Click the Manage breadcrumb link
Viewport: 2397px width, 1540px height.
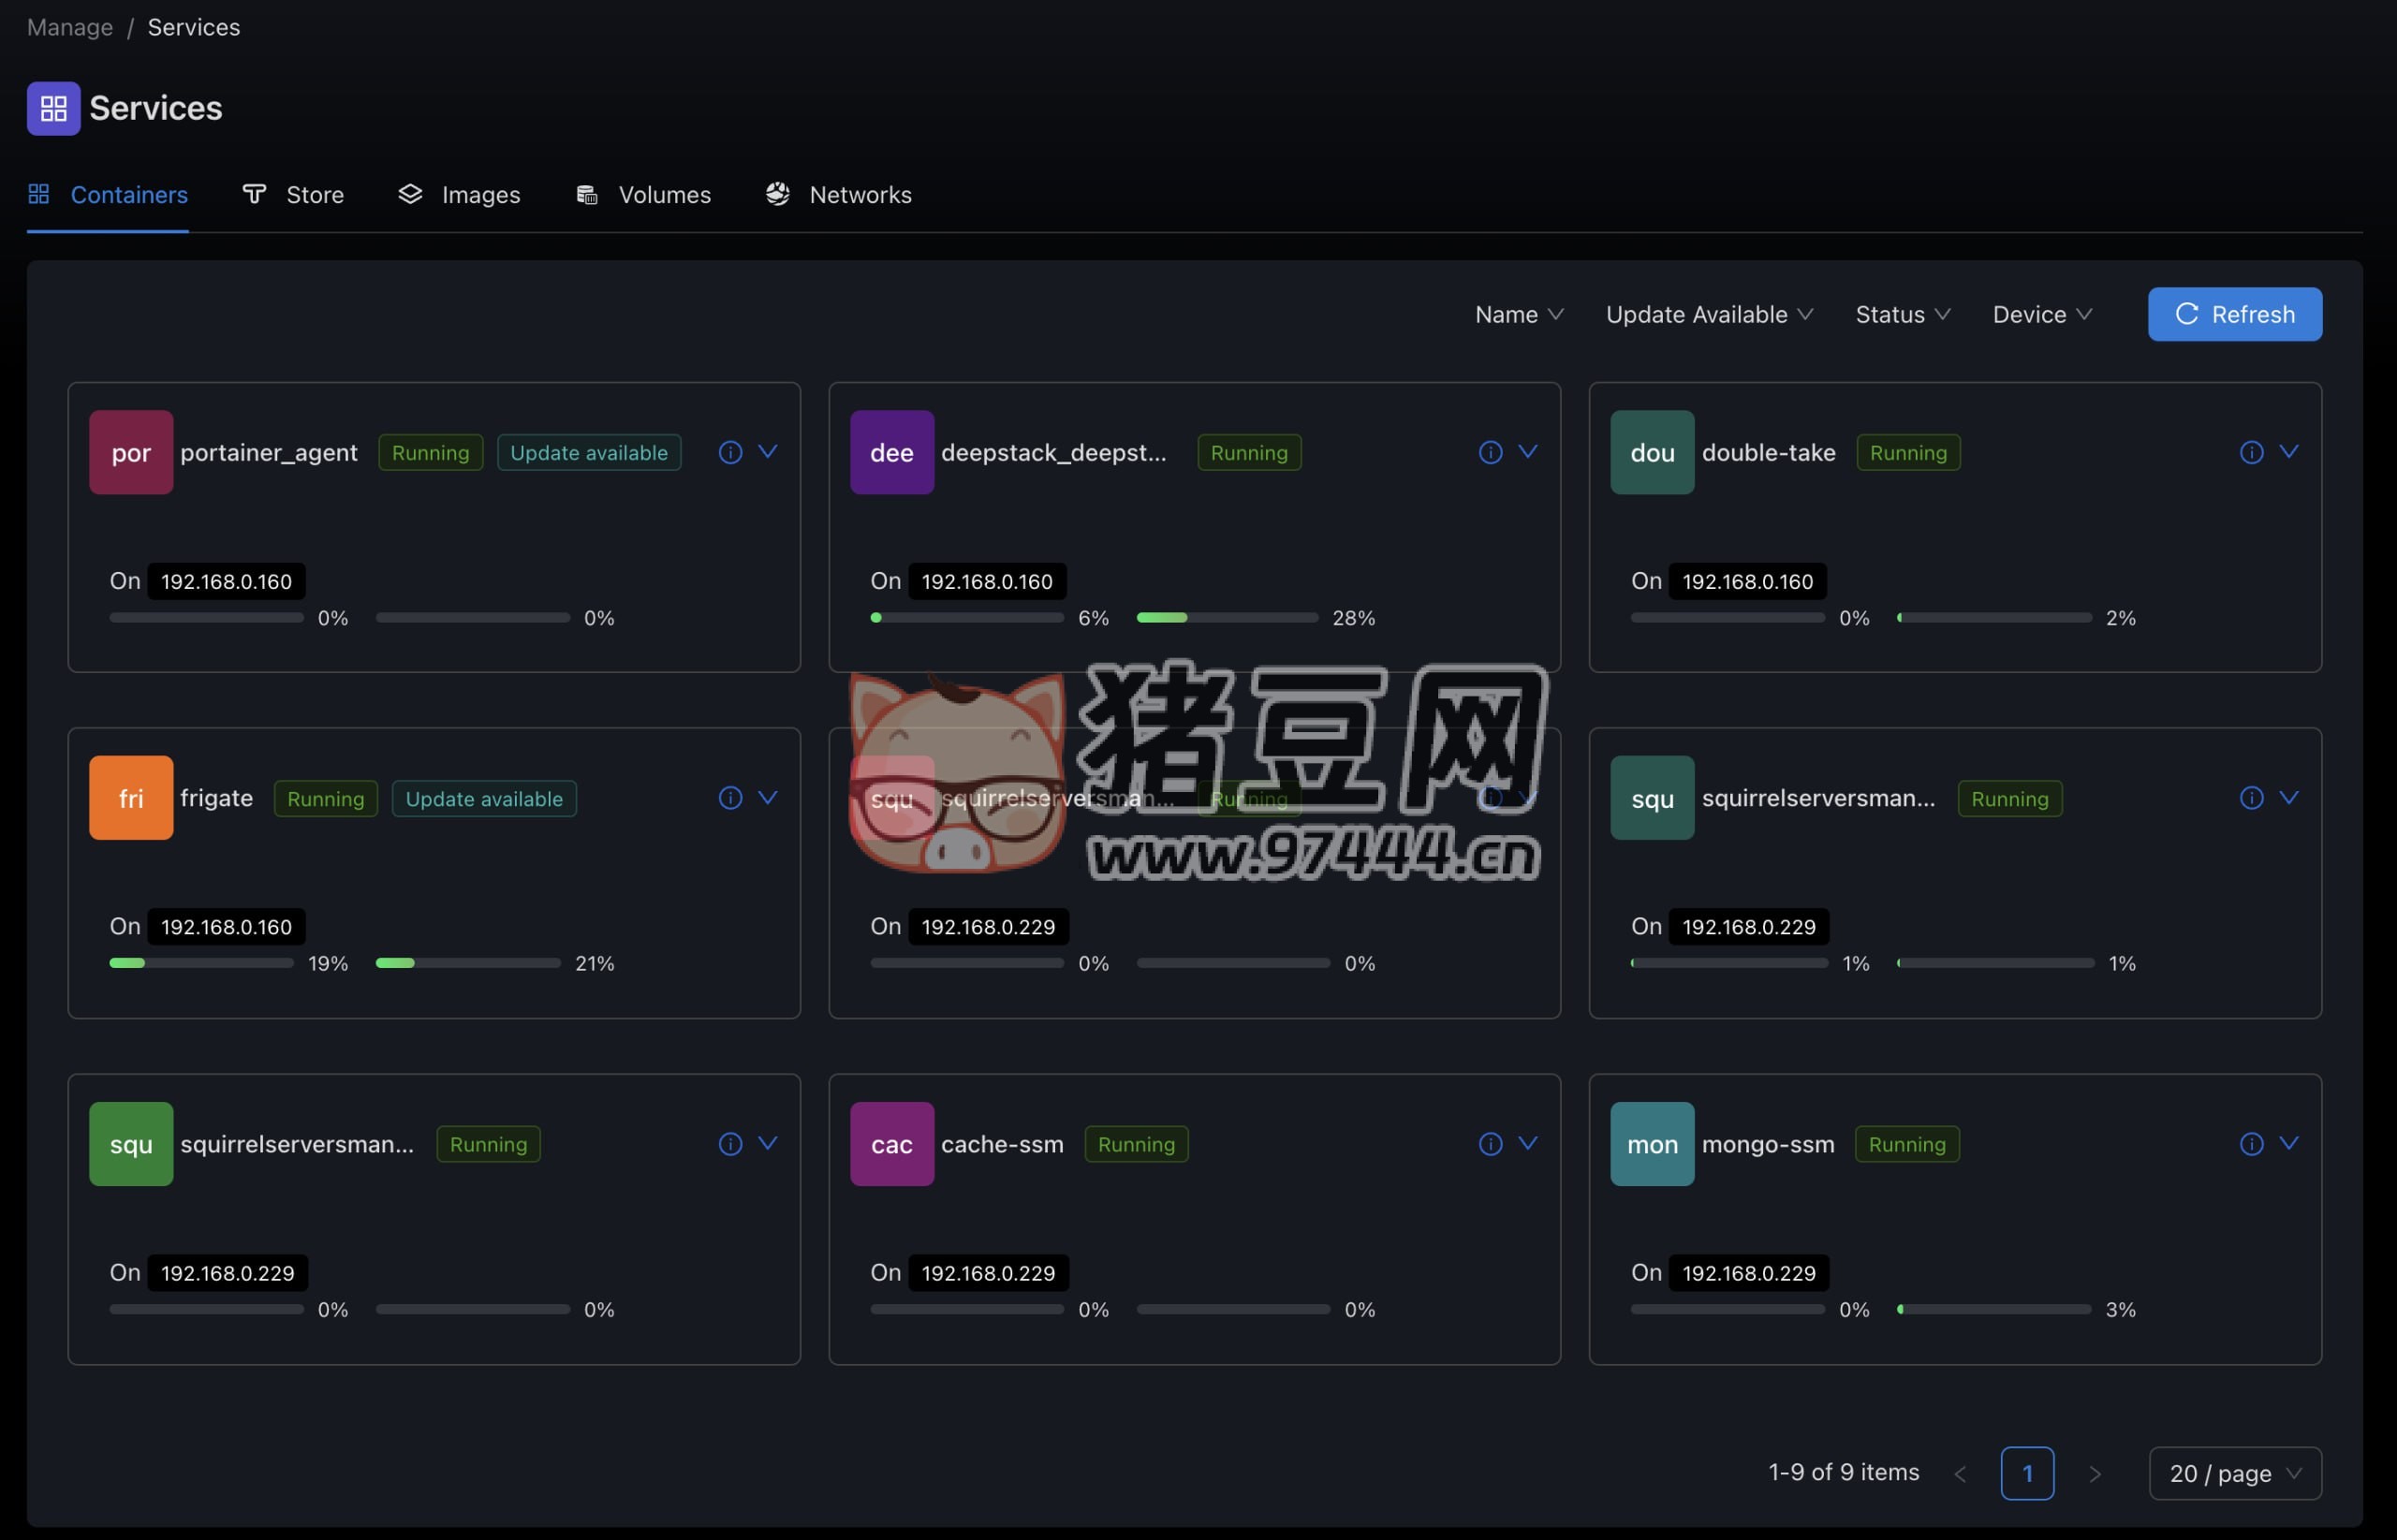pyautogui.click(x=69, y=27)
